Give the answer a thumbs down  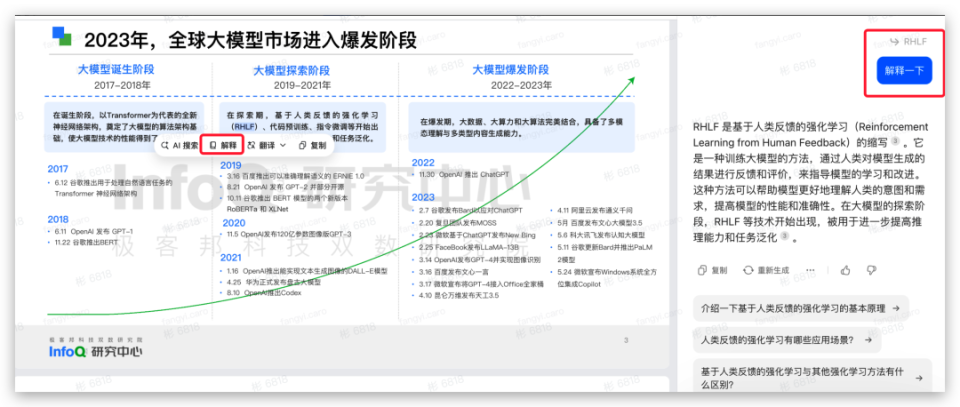pyautogui.click(x=871, y=270)
